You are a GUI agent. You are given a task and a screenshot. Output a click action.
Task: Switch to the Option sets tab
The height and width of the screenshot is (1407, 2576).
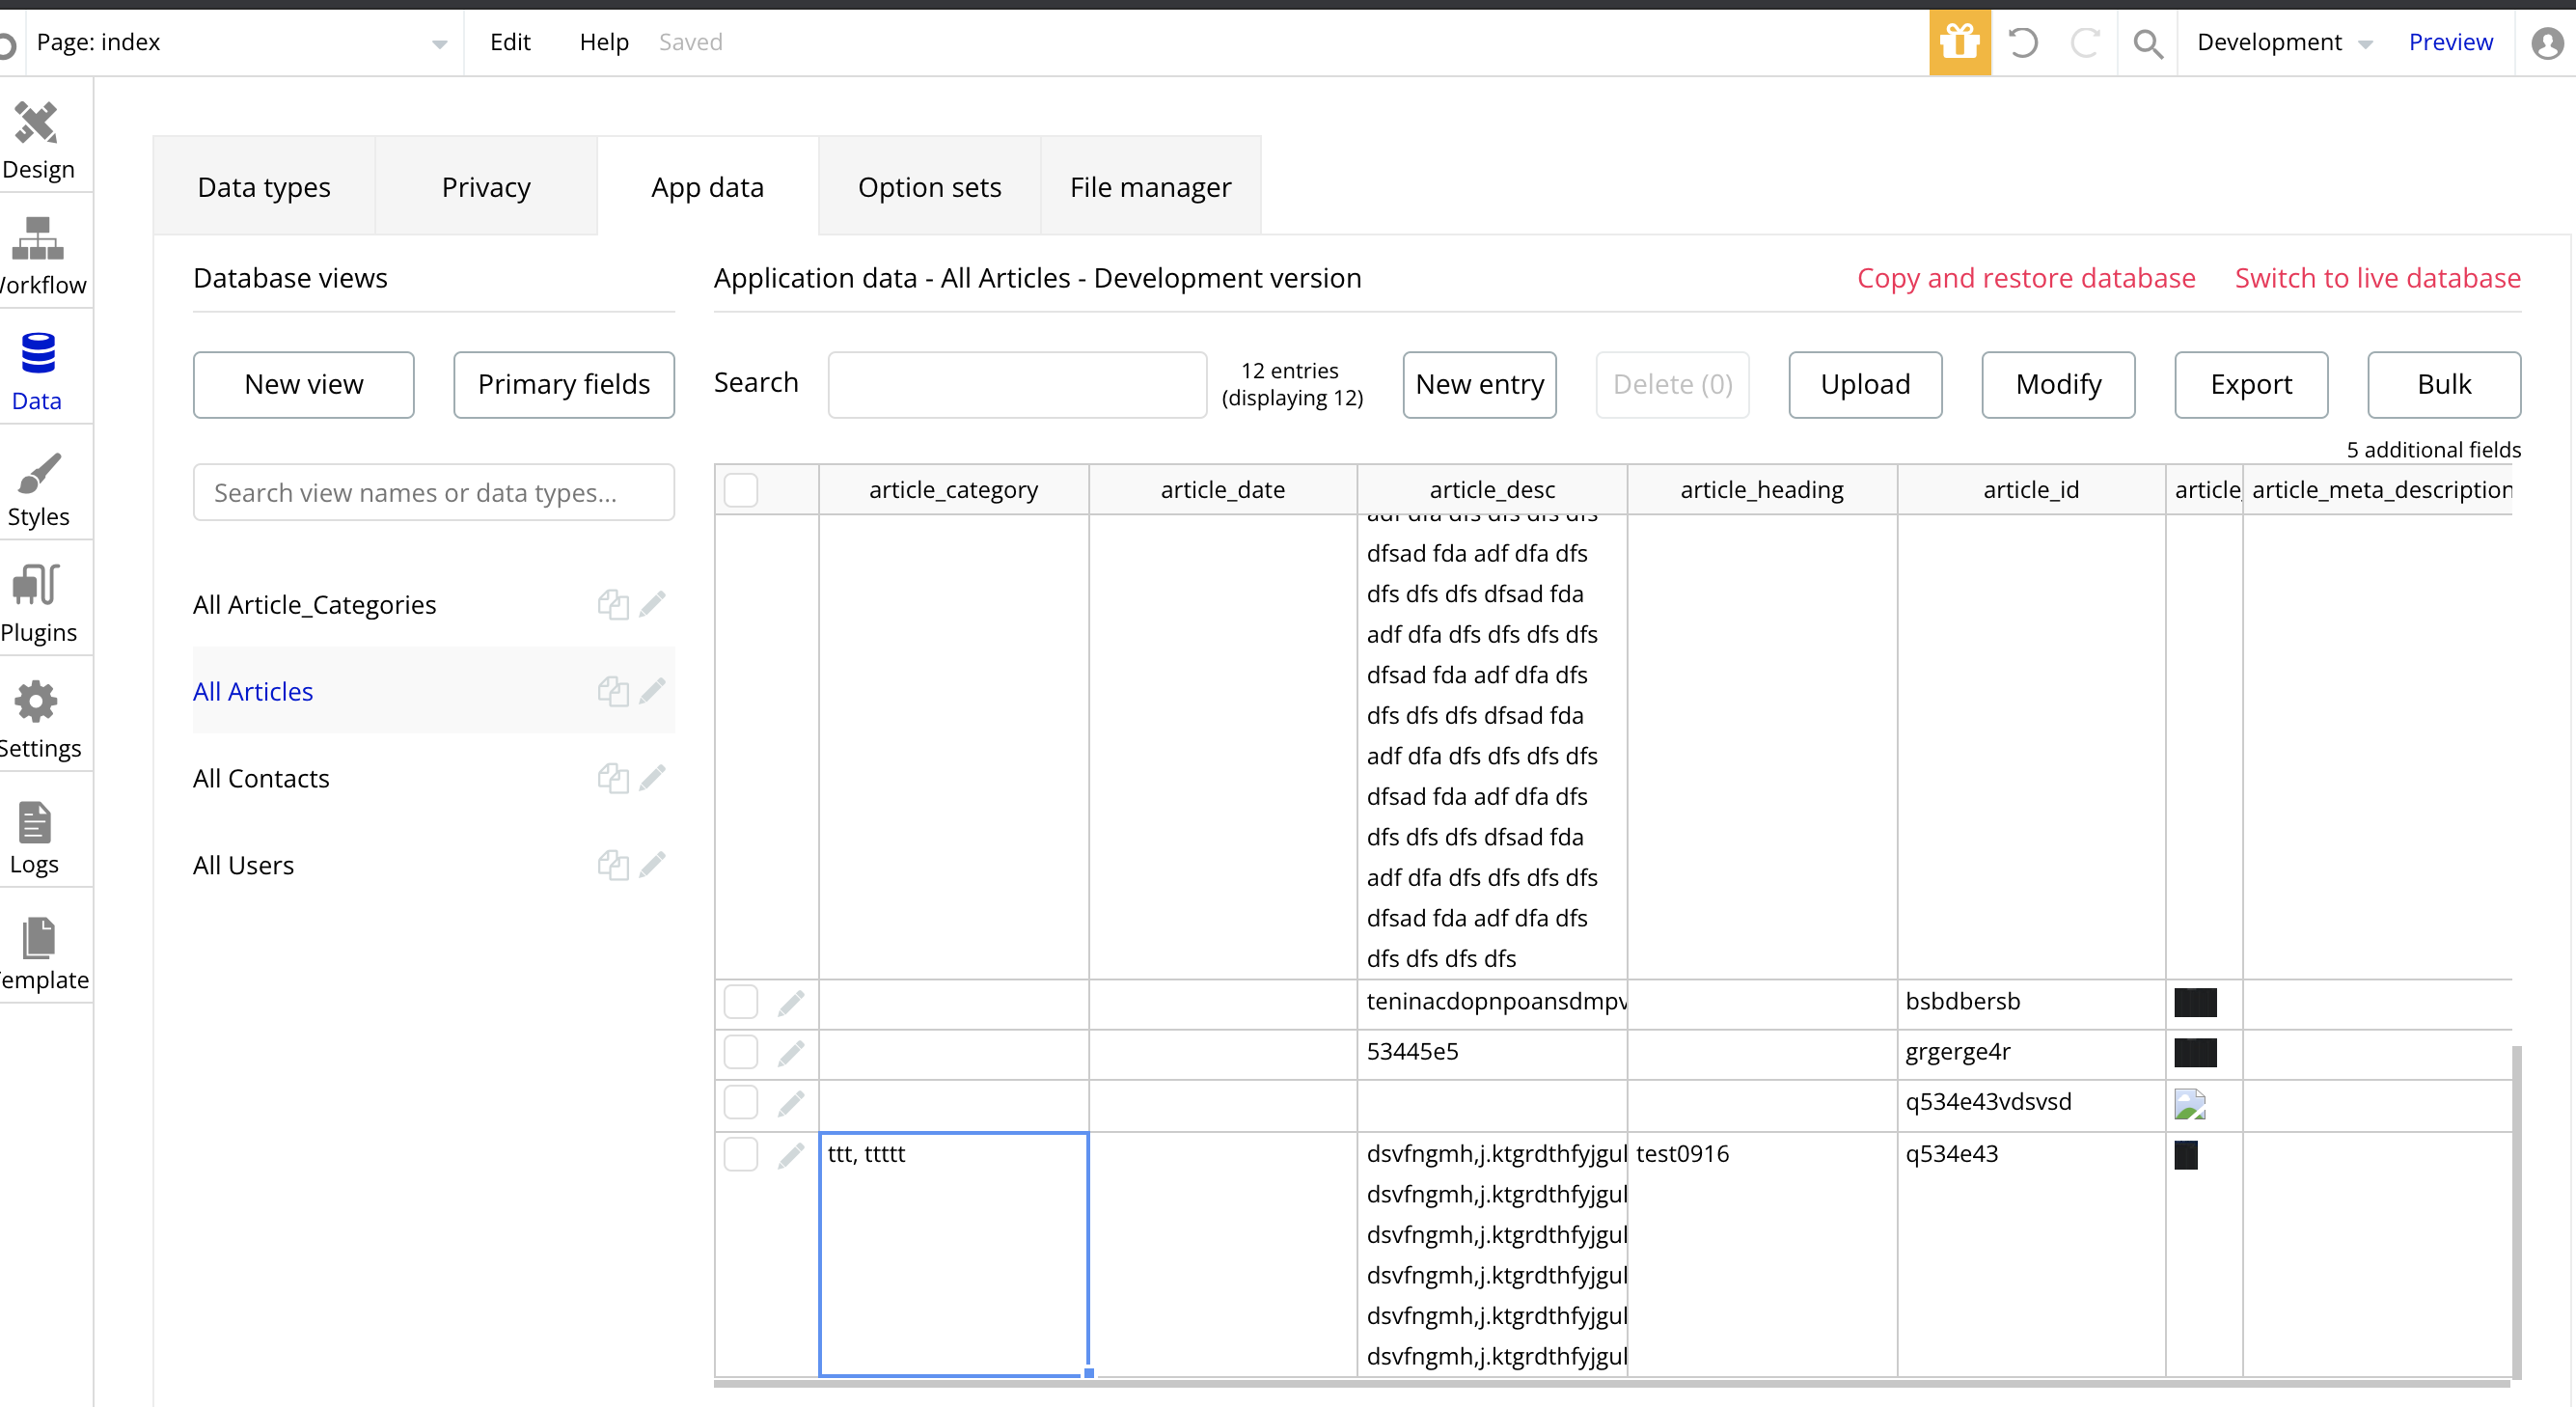[x=929, y=187]
